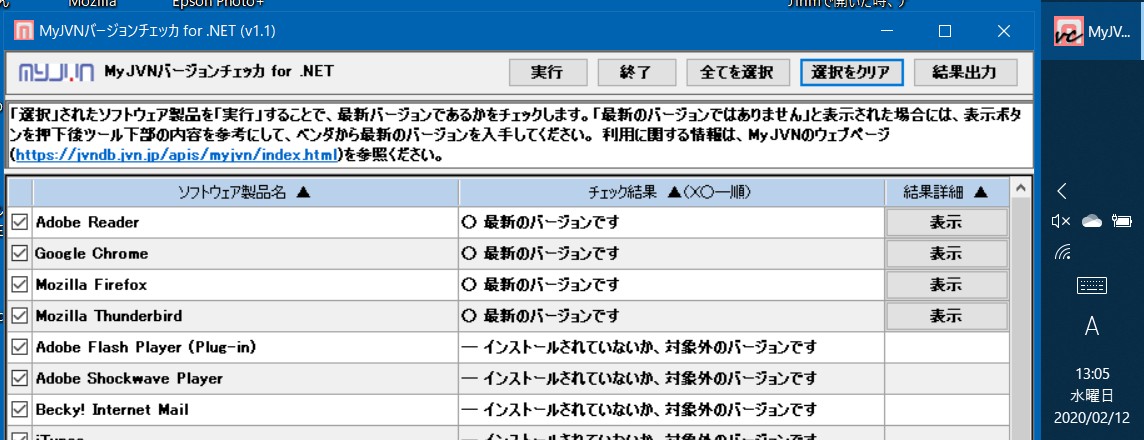This screenshot has width=1144, height=440.
Task: Click the MyJVN title bar app icon
Action: point(24,31)
